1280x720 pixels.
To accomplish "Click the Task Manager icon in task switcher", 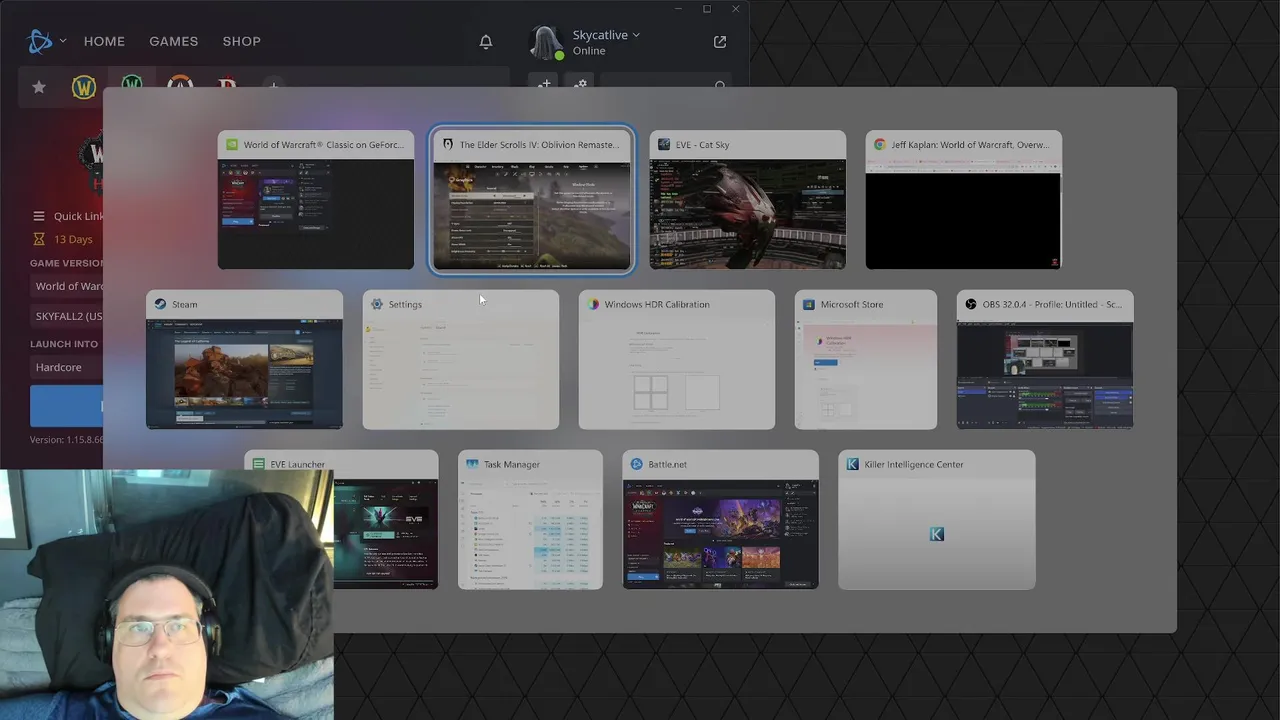I will 472,465.
